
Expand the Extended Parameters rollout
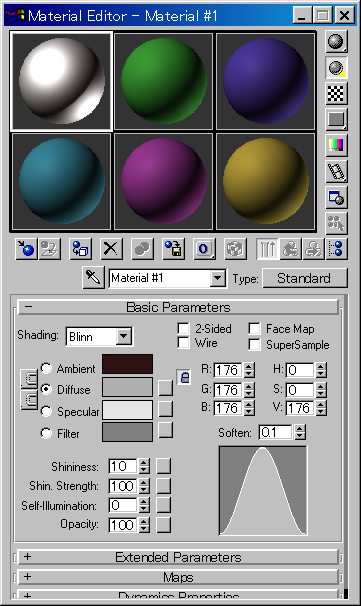(178, 557)
